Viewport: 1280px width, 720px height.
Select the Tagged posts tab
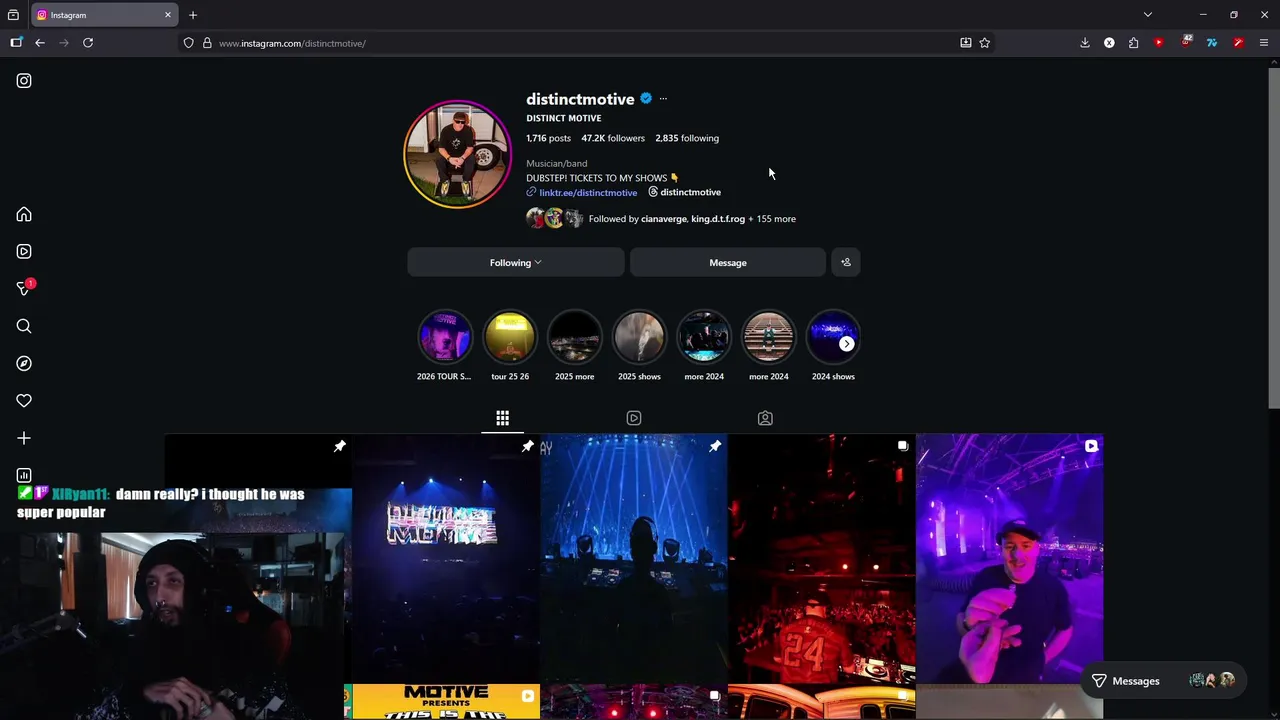765,418
